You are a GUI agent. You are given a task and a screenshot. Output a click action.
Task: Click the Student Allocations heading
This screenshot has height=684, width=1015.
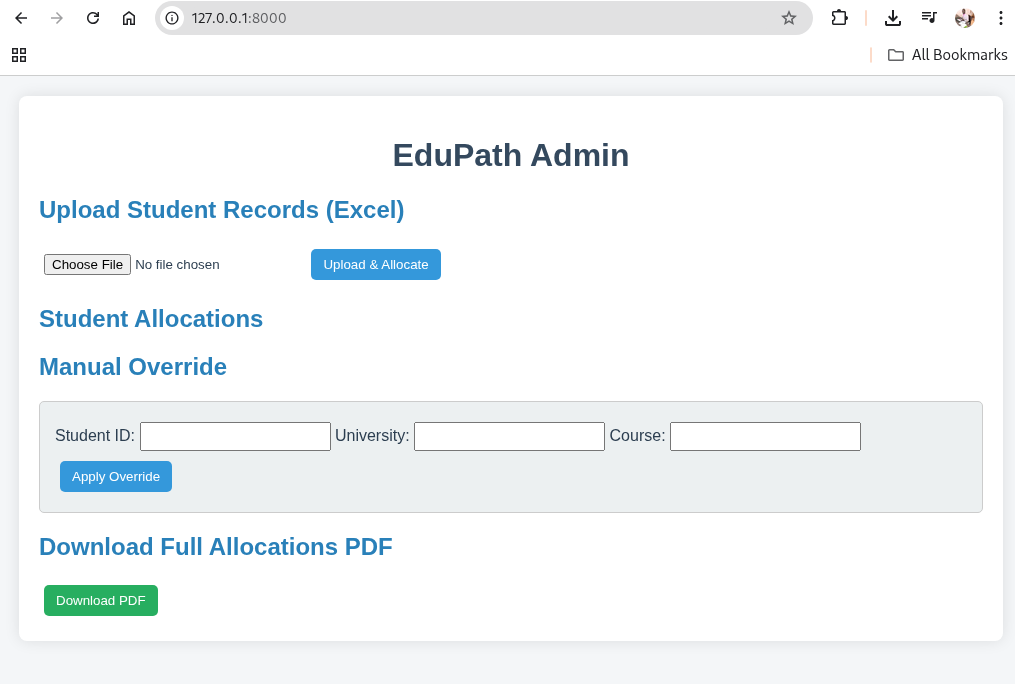(151, 318)
